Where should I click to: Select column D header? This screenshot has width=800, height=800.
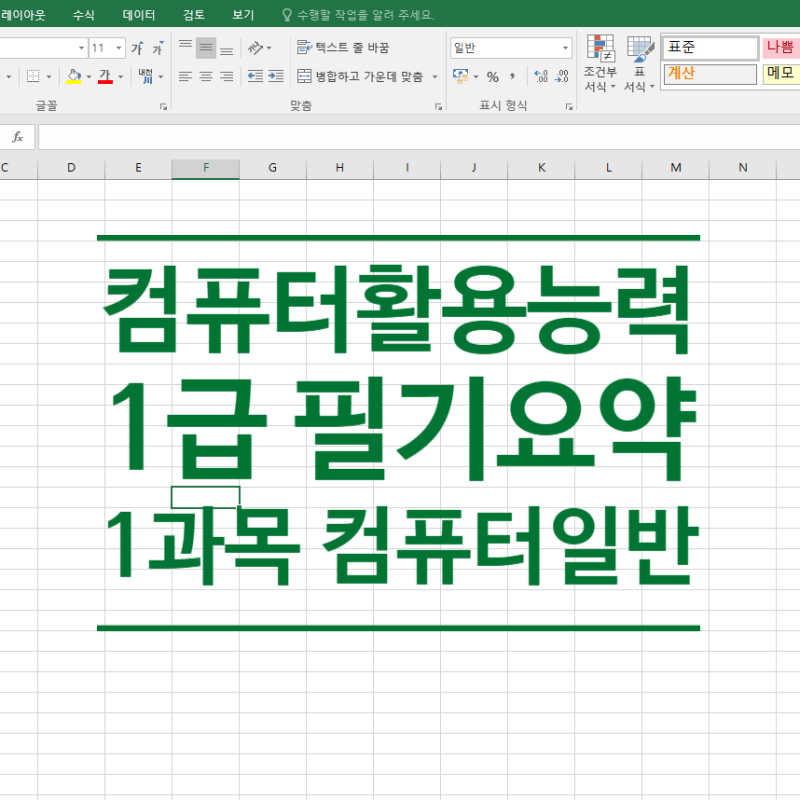(x=71, y=168)
